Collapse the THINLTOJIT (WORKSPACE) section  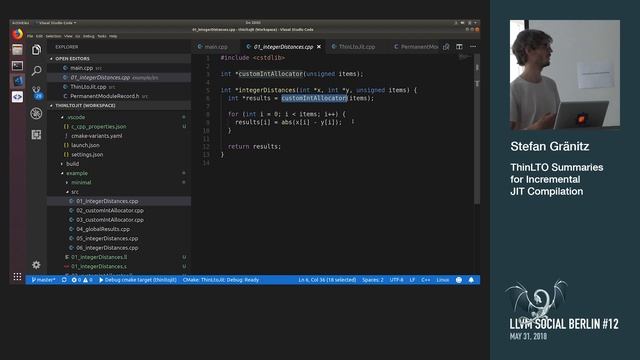coord(119,106)
